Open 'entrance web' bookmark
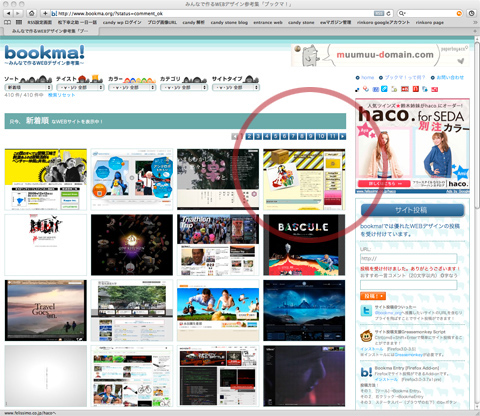This screenshot has width=480, height=416. pyautogui.click(x=268, y=22)
